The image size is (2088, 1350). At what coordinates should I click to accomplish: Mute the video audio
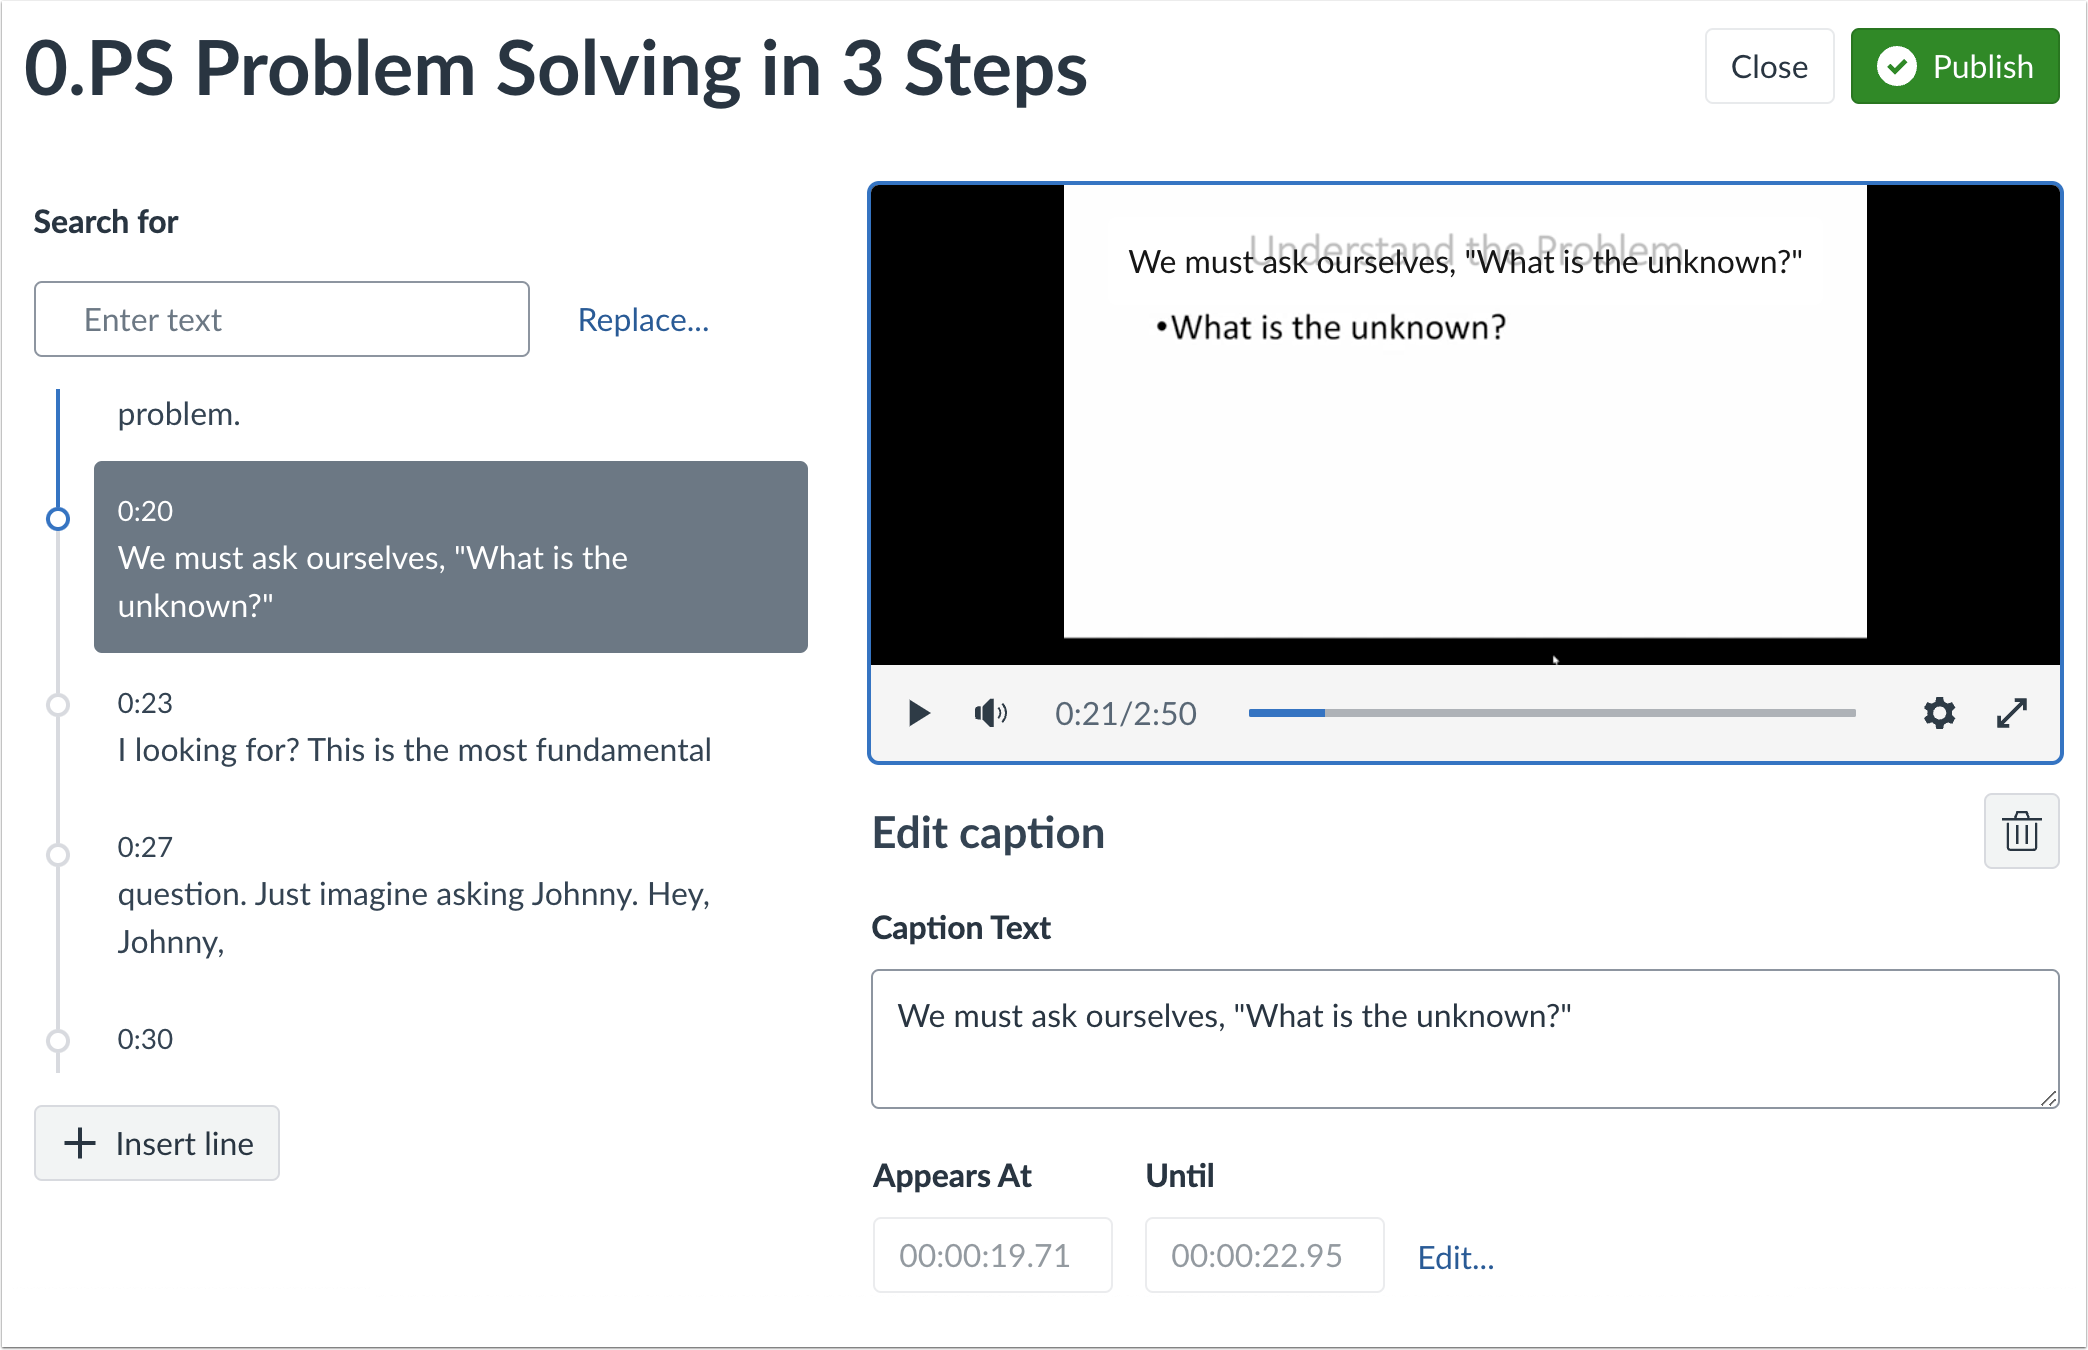(x=990, y=713)
